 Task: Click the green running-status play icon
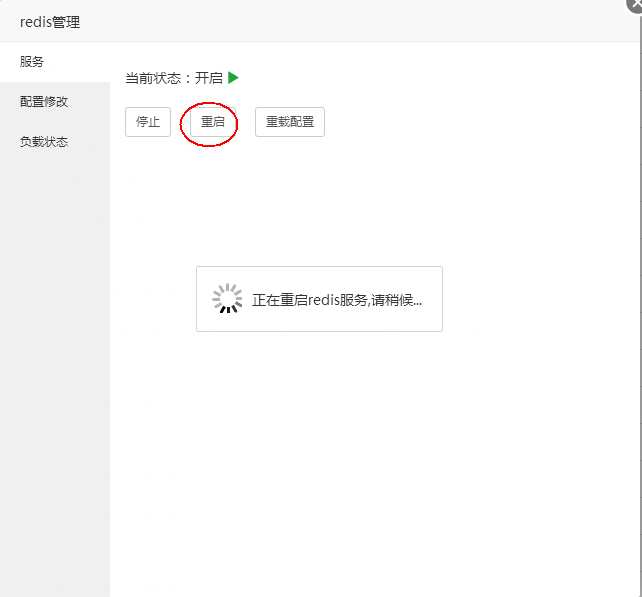click(x=233, y=78)
